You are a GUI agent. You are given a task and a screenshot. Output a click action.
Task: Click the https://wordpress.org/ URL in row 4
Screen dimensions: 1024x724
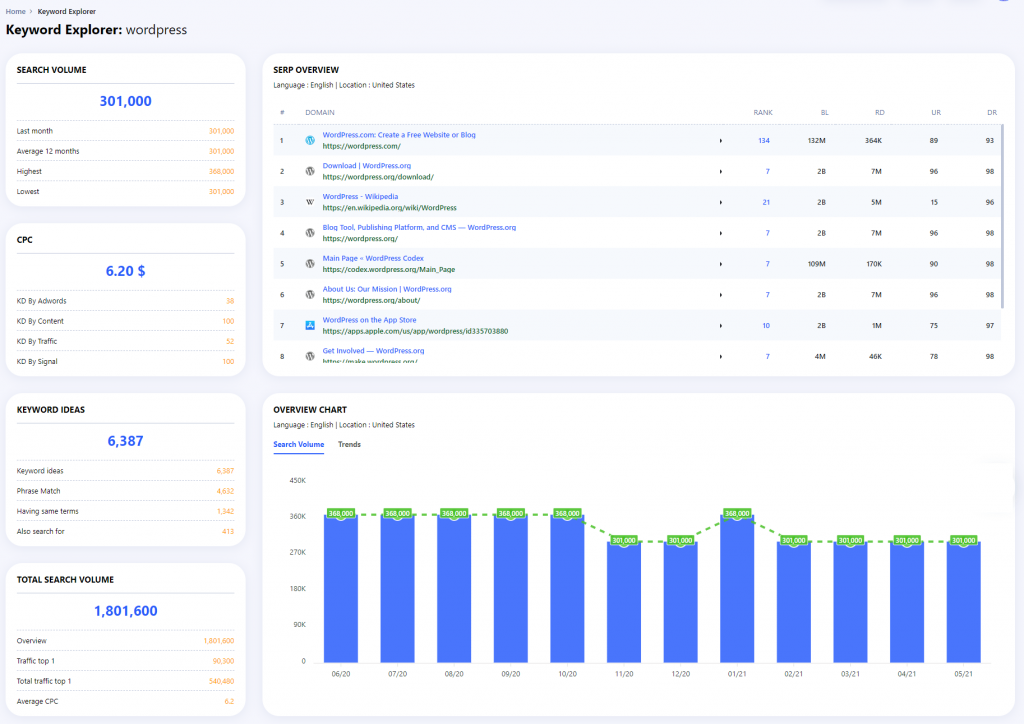360,239
